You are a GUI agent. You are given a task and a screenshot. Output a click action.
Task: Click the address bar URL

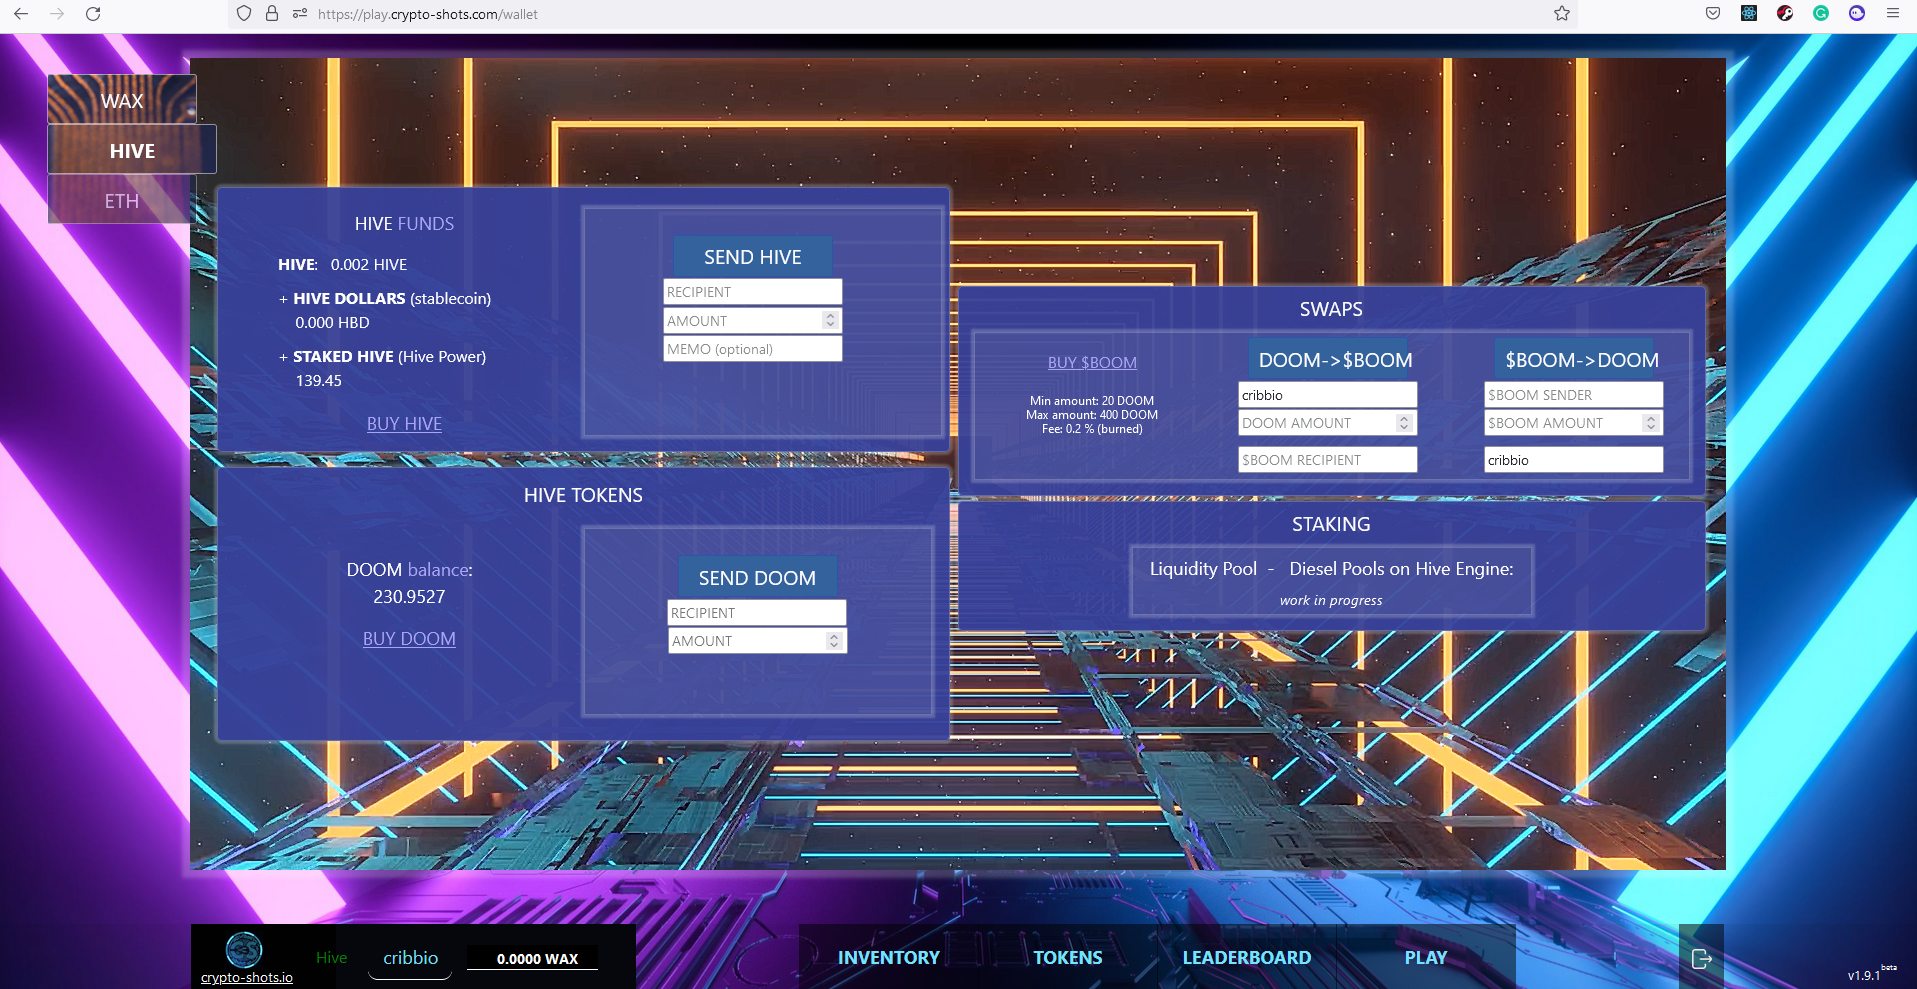428,14
